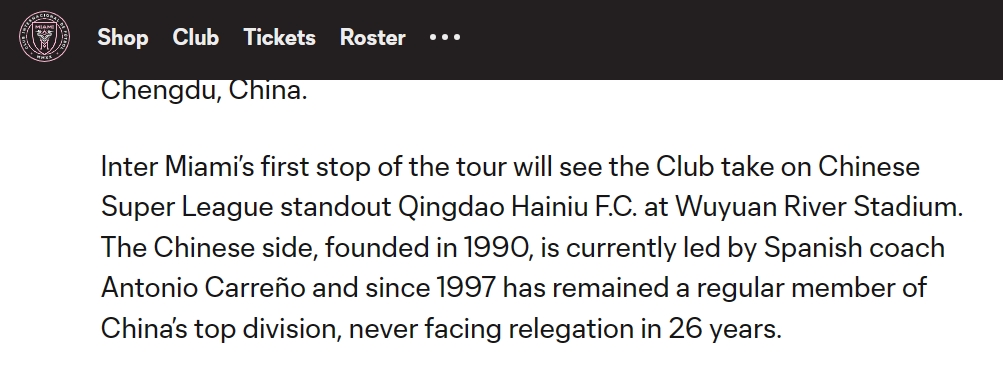This screenshot has width=1003, height=378.
Task: Go to the Club menu item
Action: [196, 37]
